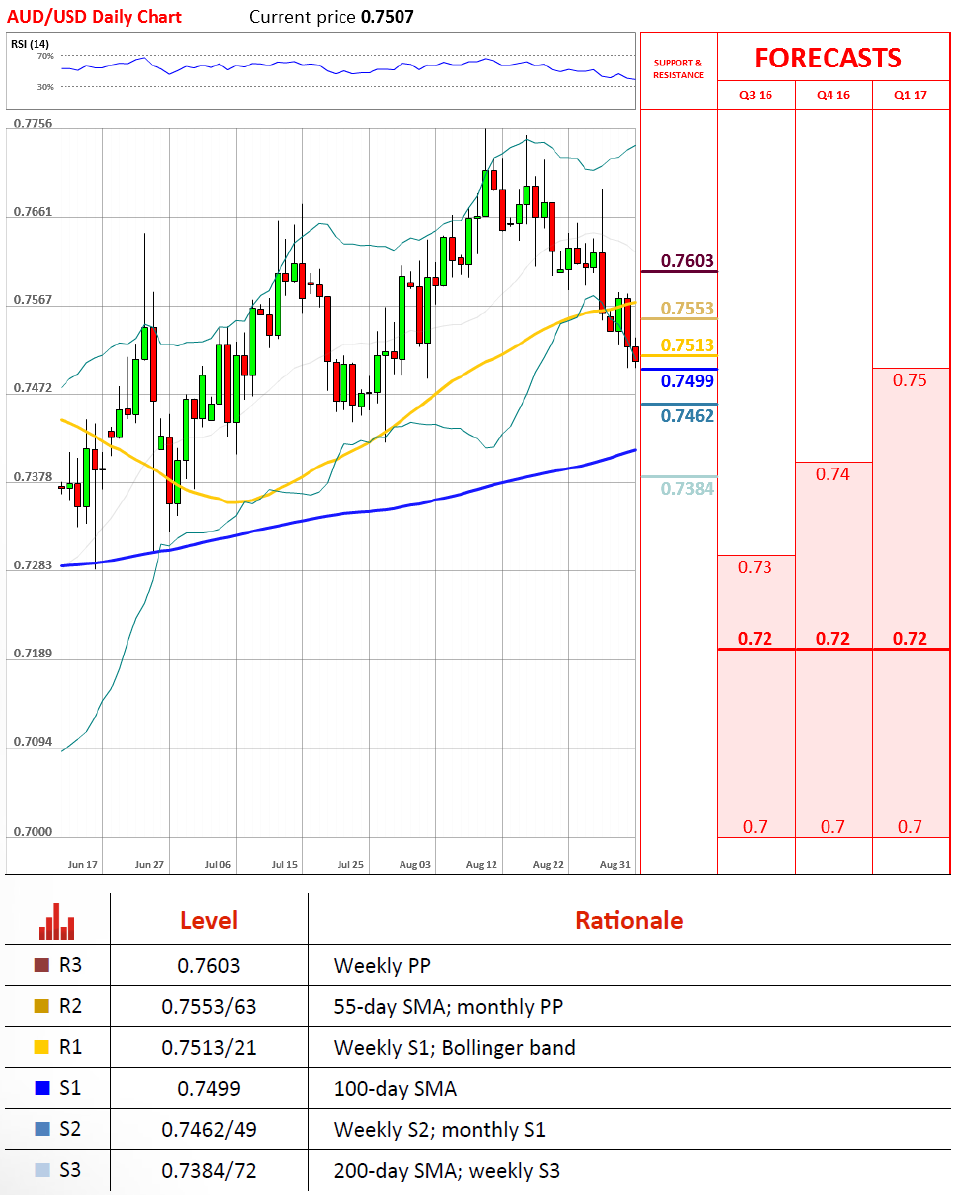960x1195 pixels.
Task: Select the R3 dark red color swatch
Action: click(x=41, y=966)
